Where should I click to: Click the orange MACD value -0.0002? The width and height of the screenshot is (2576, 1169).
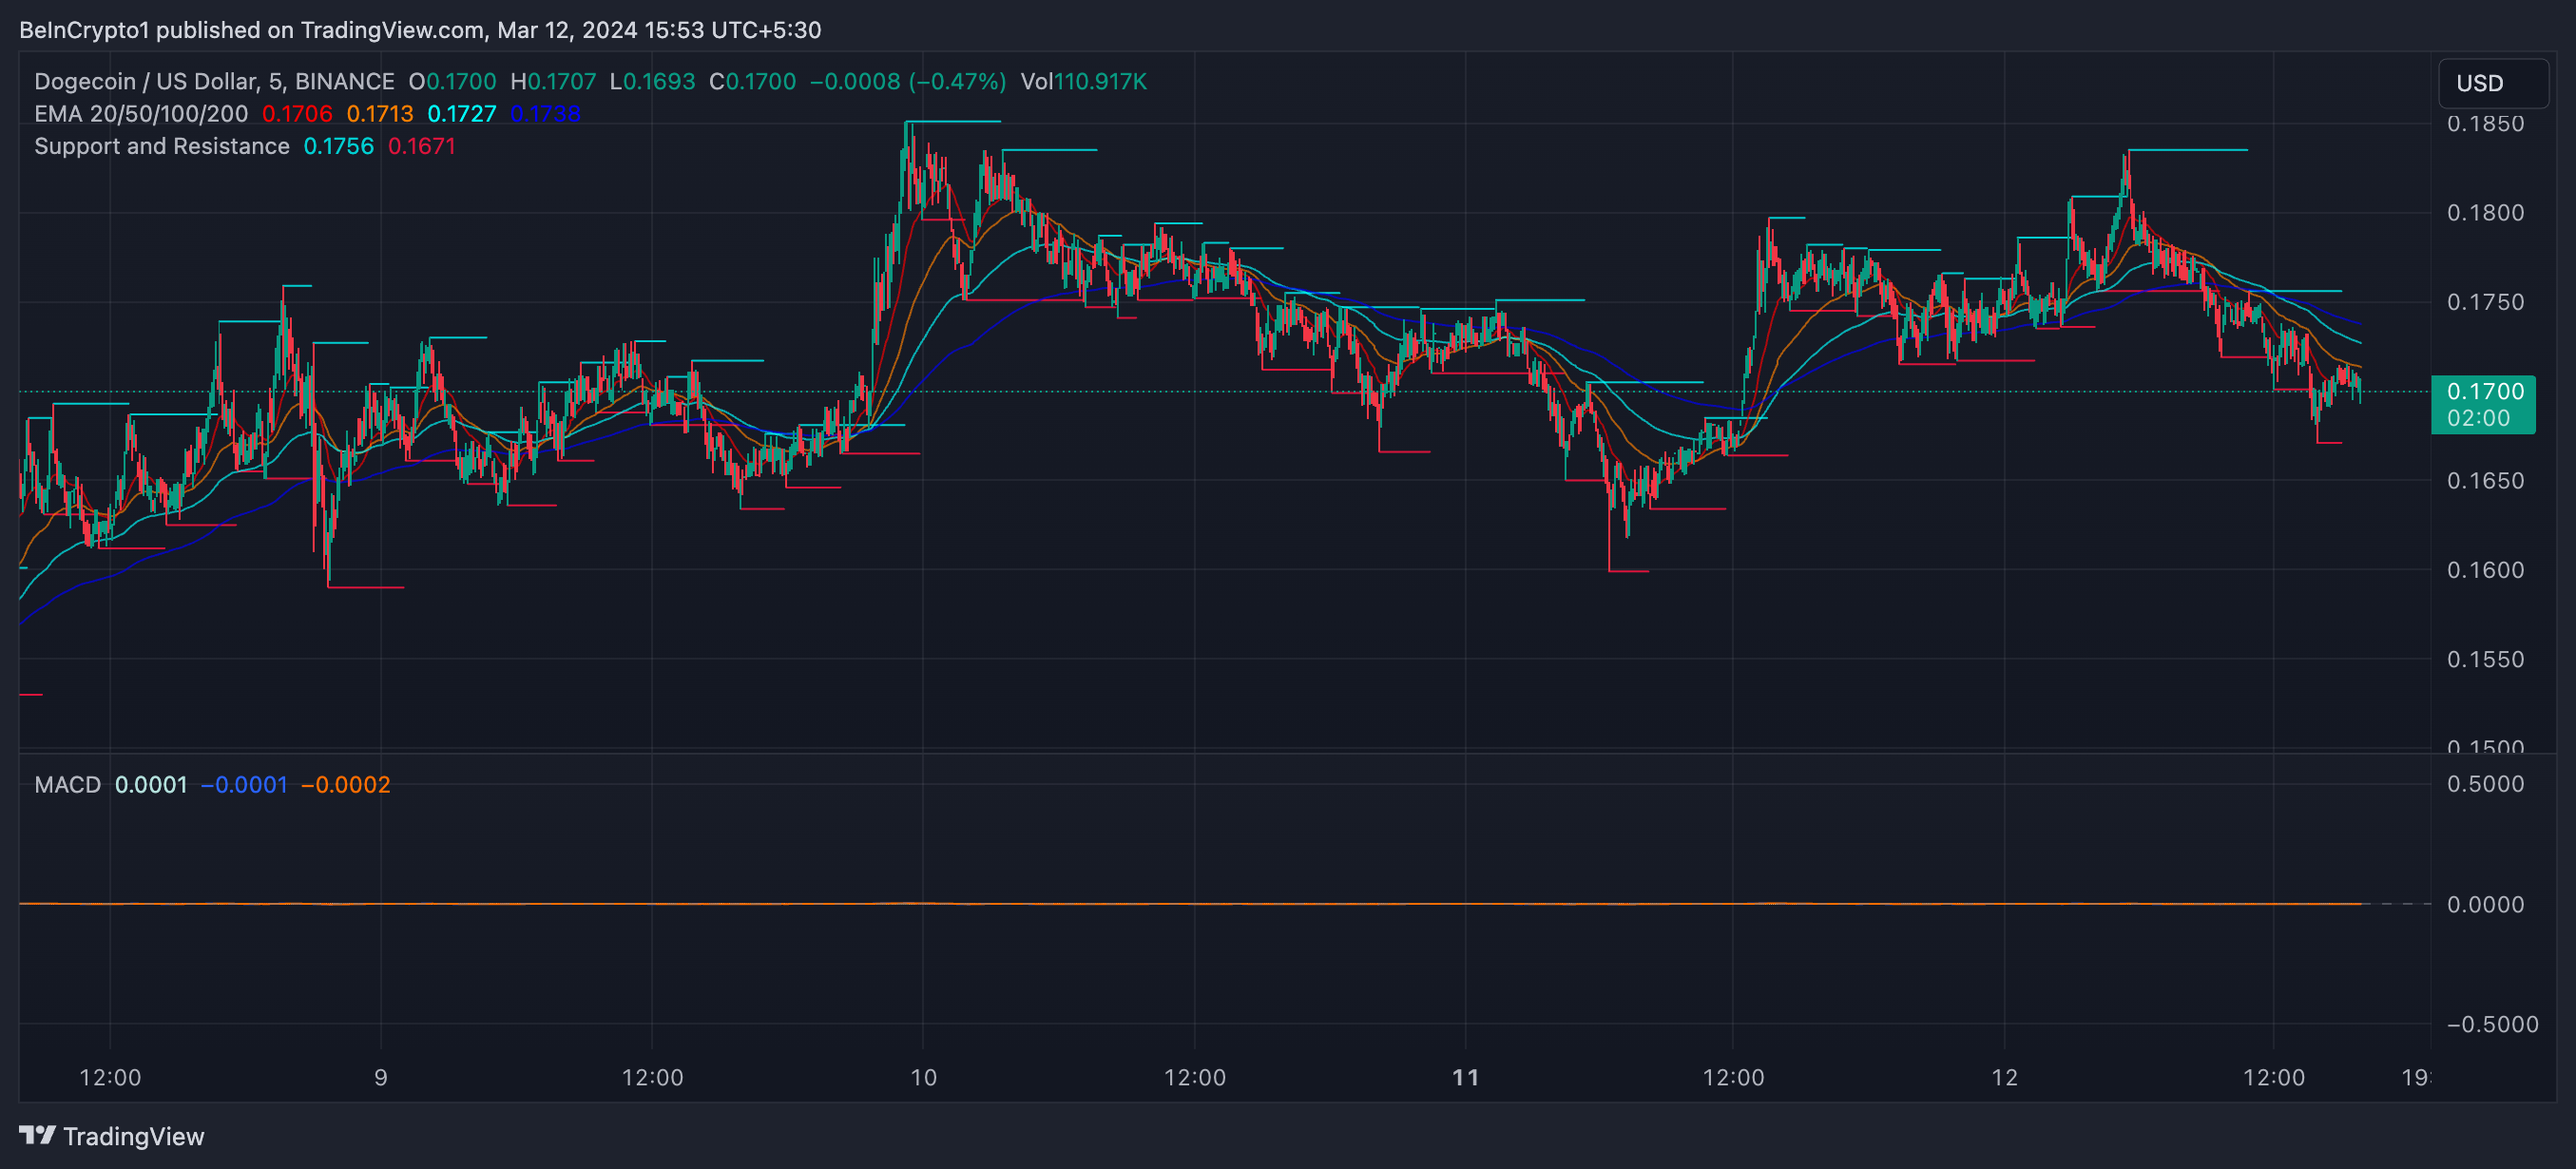point(346,784)
